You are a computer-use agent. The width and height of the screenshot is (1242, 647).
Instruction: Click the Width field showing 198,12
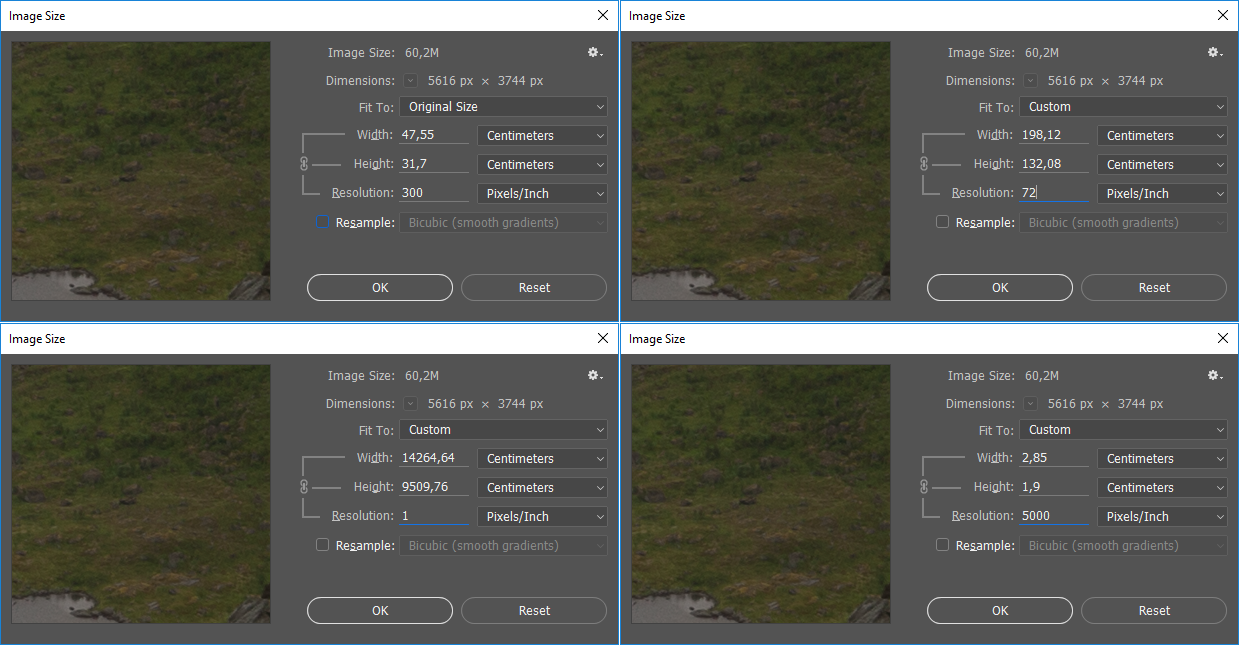click(x=1054, y=135)
